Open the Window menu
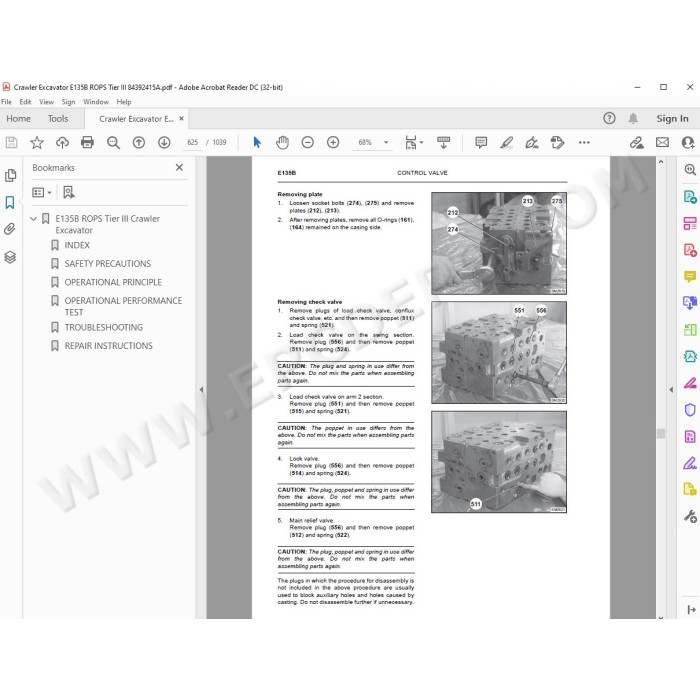700x700 pixels. tap(96, 102)
